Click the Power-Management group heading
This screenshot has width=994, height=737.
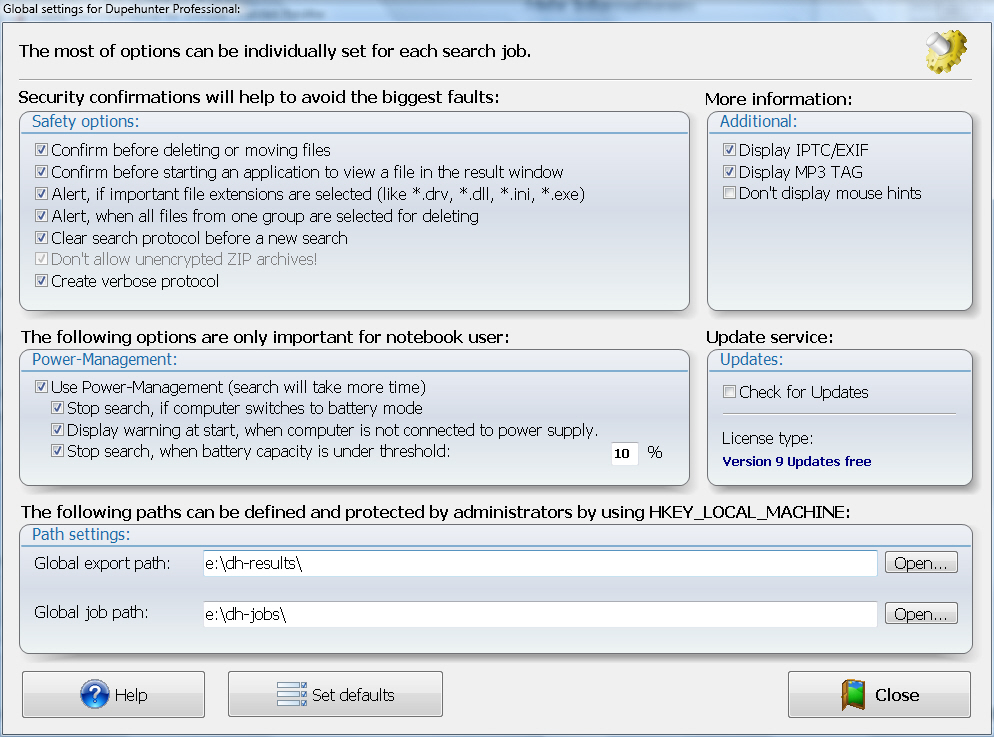105,359
